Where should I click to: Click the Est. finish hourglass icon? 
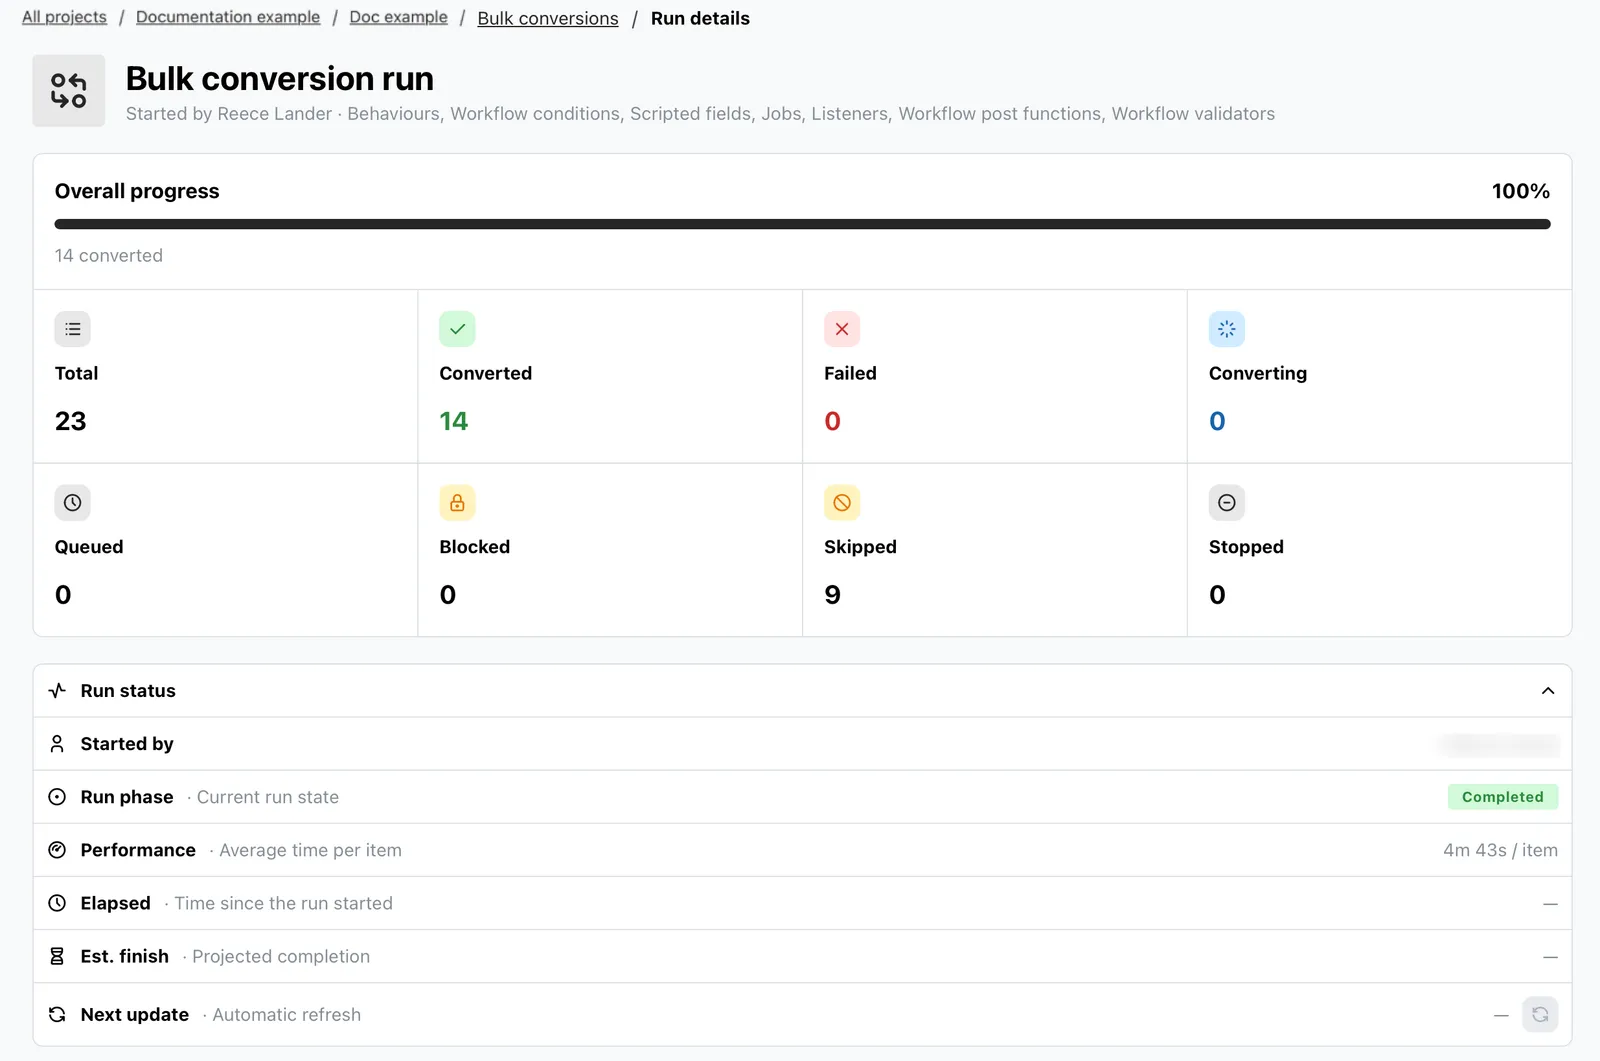(x=57, y=956)
